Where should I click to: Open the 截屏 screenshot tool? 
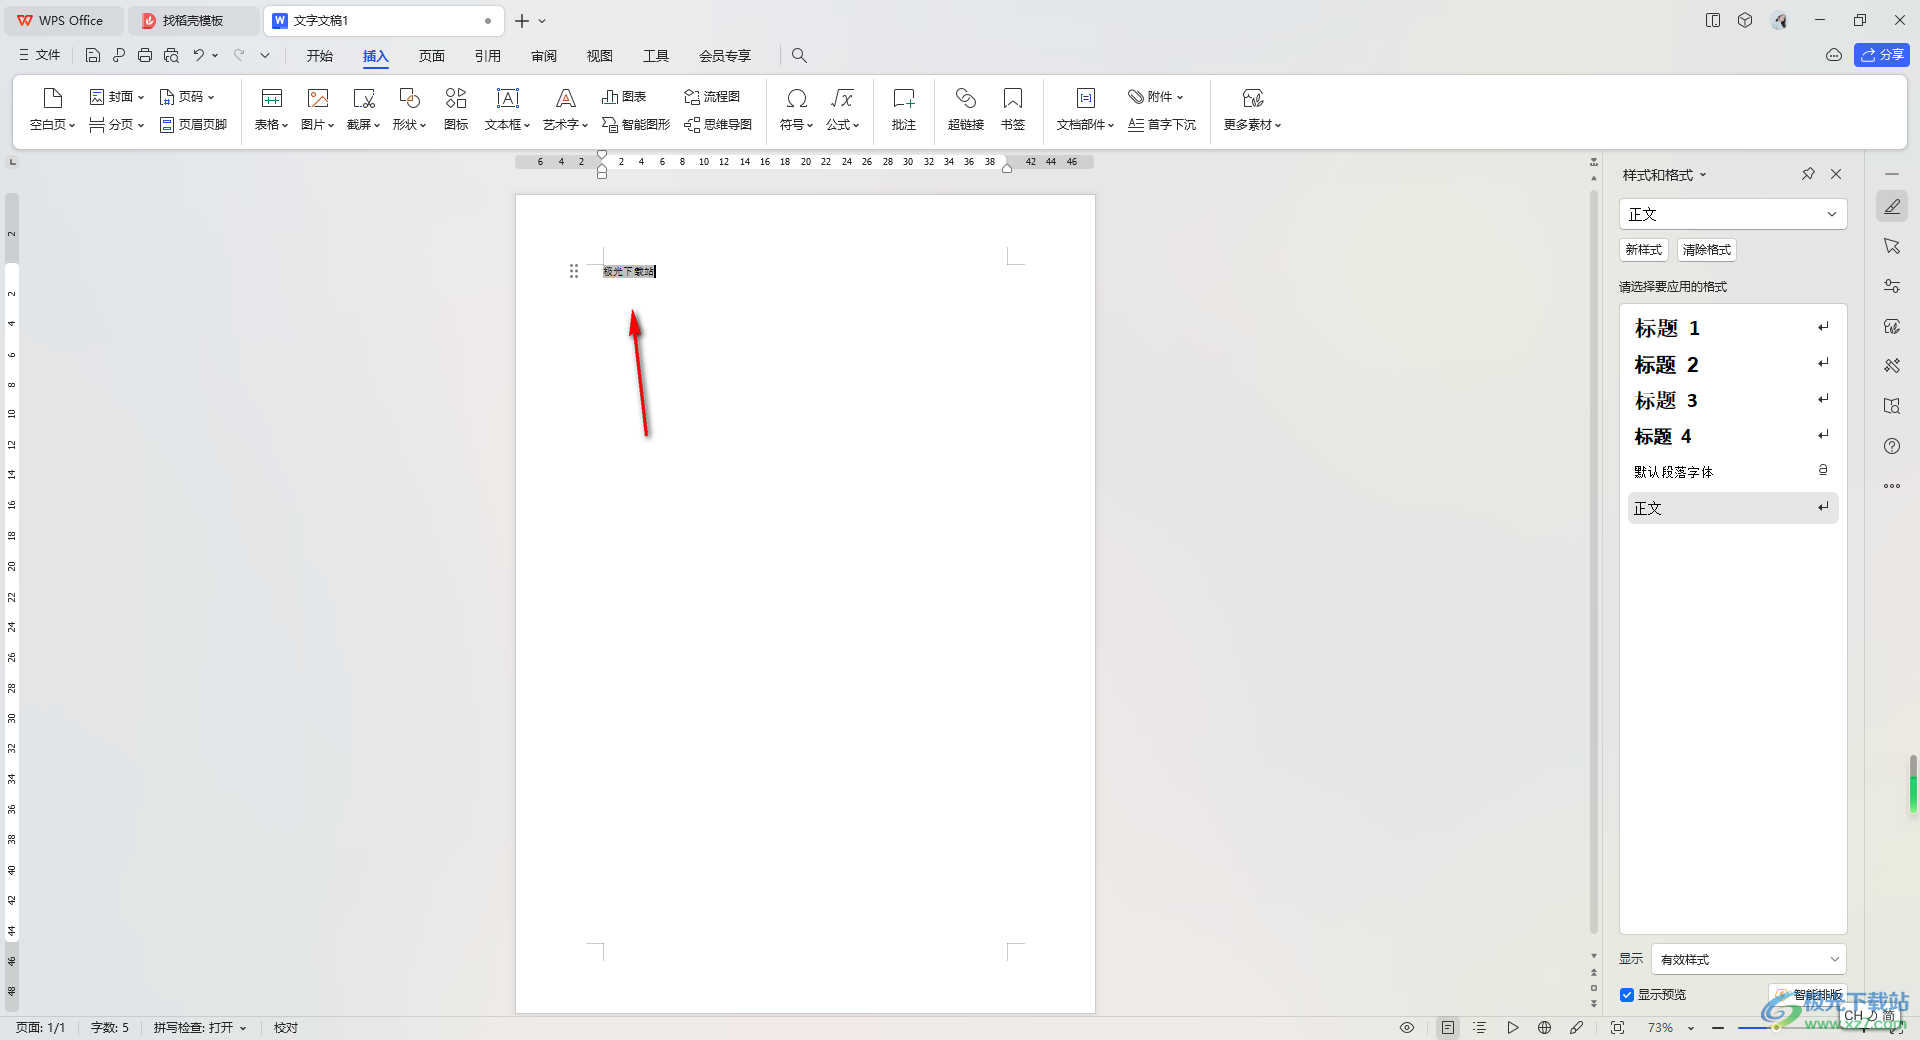[363, 110]
